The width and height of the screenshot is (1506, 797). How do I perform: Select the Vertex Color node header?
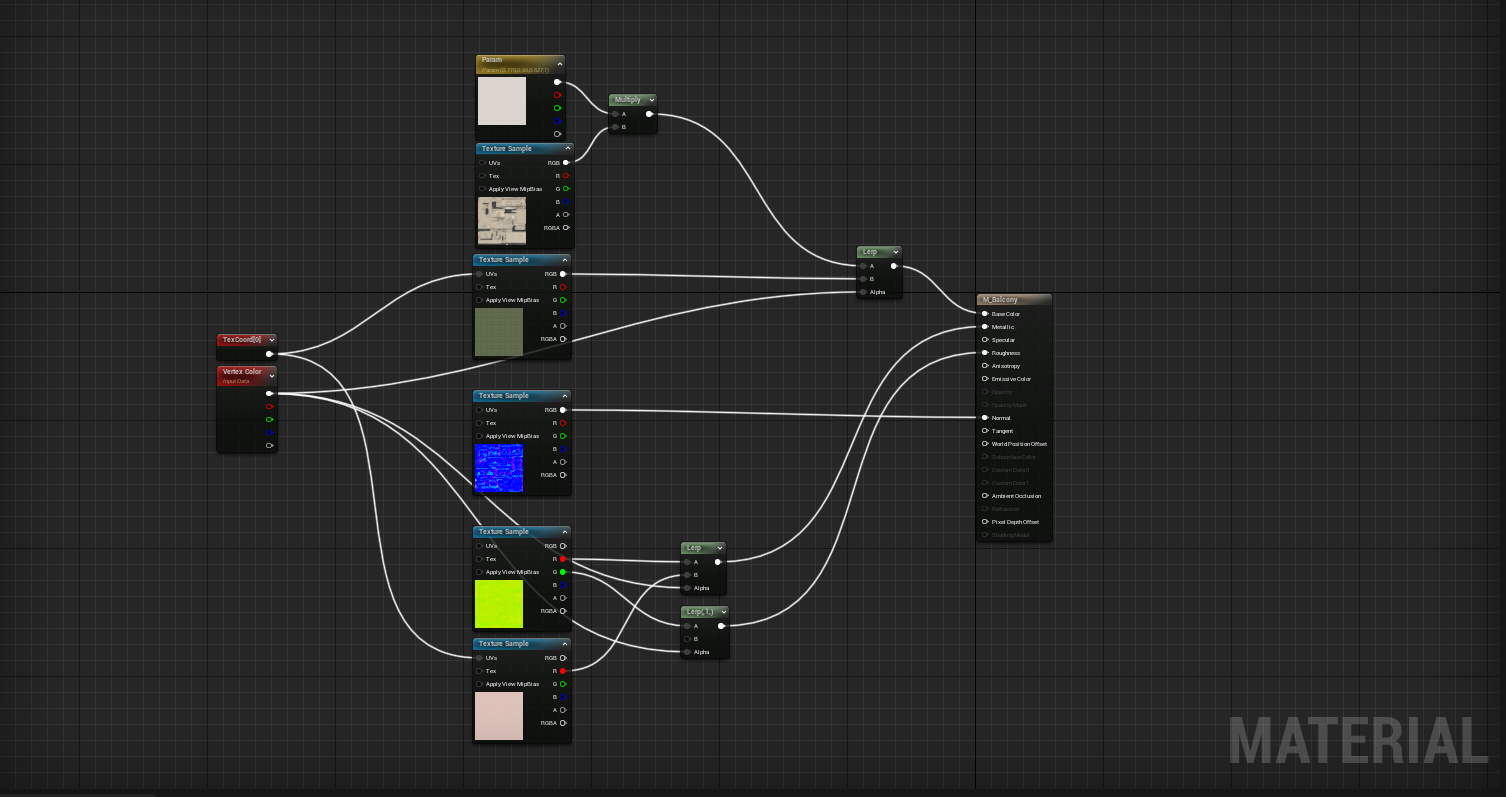click(244, 372)
